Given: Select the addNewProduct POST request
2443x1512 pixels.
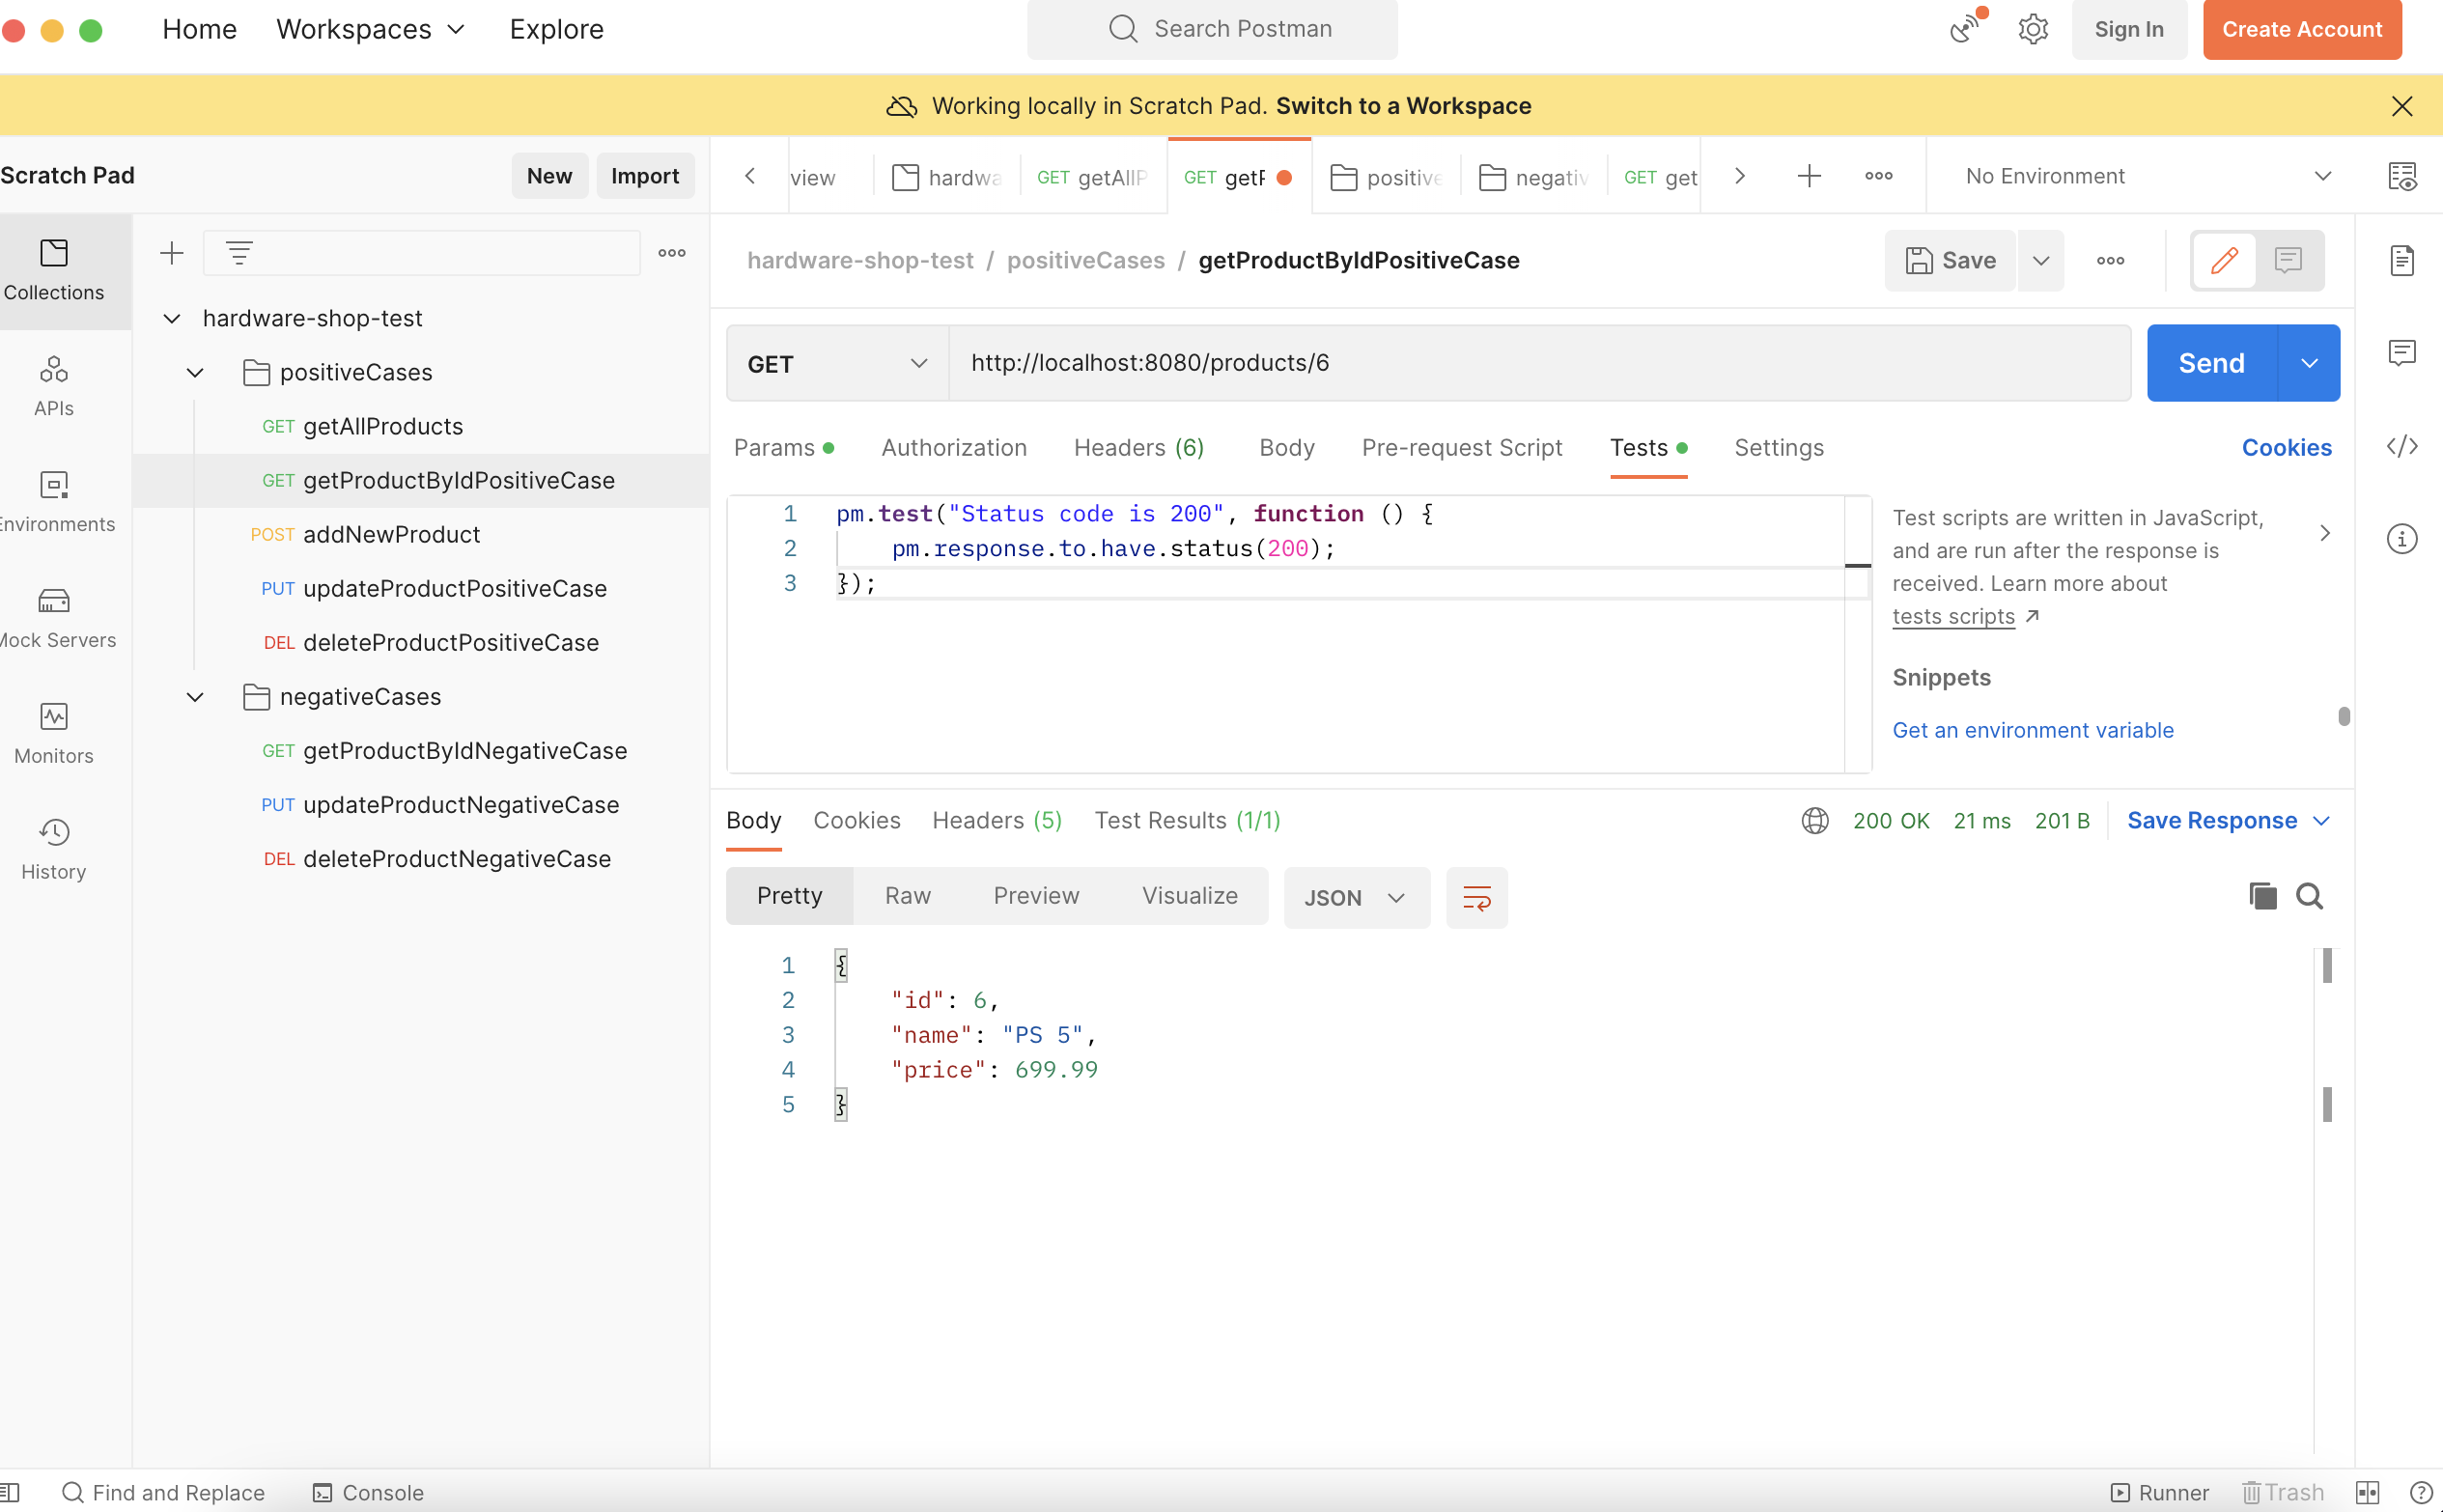Looking at the screenshot, I should (391, 535).
